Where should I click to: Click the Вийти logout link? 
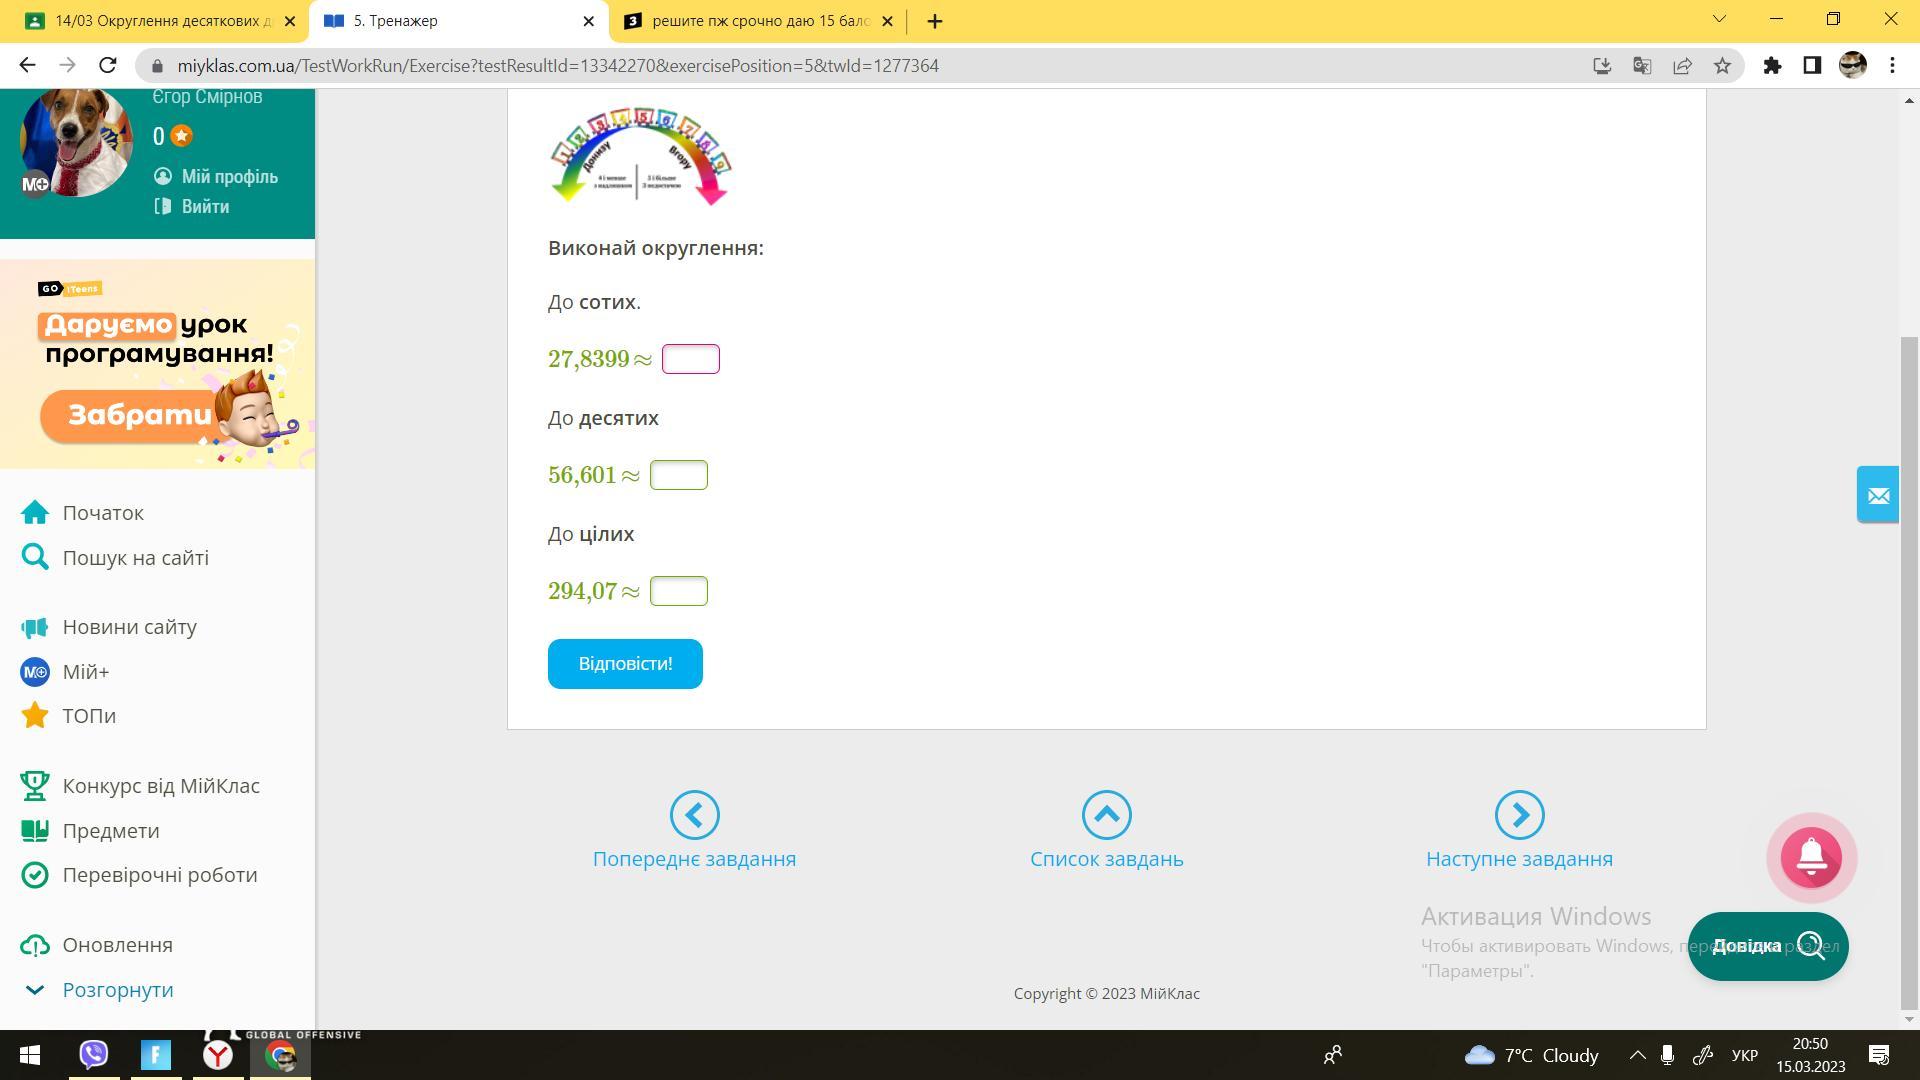[204, 207]
